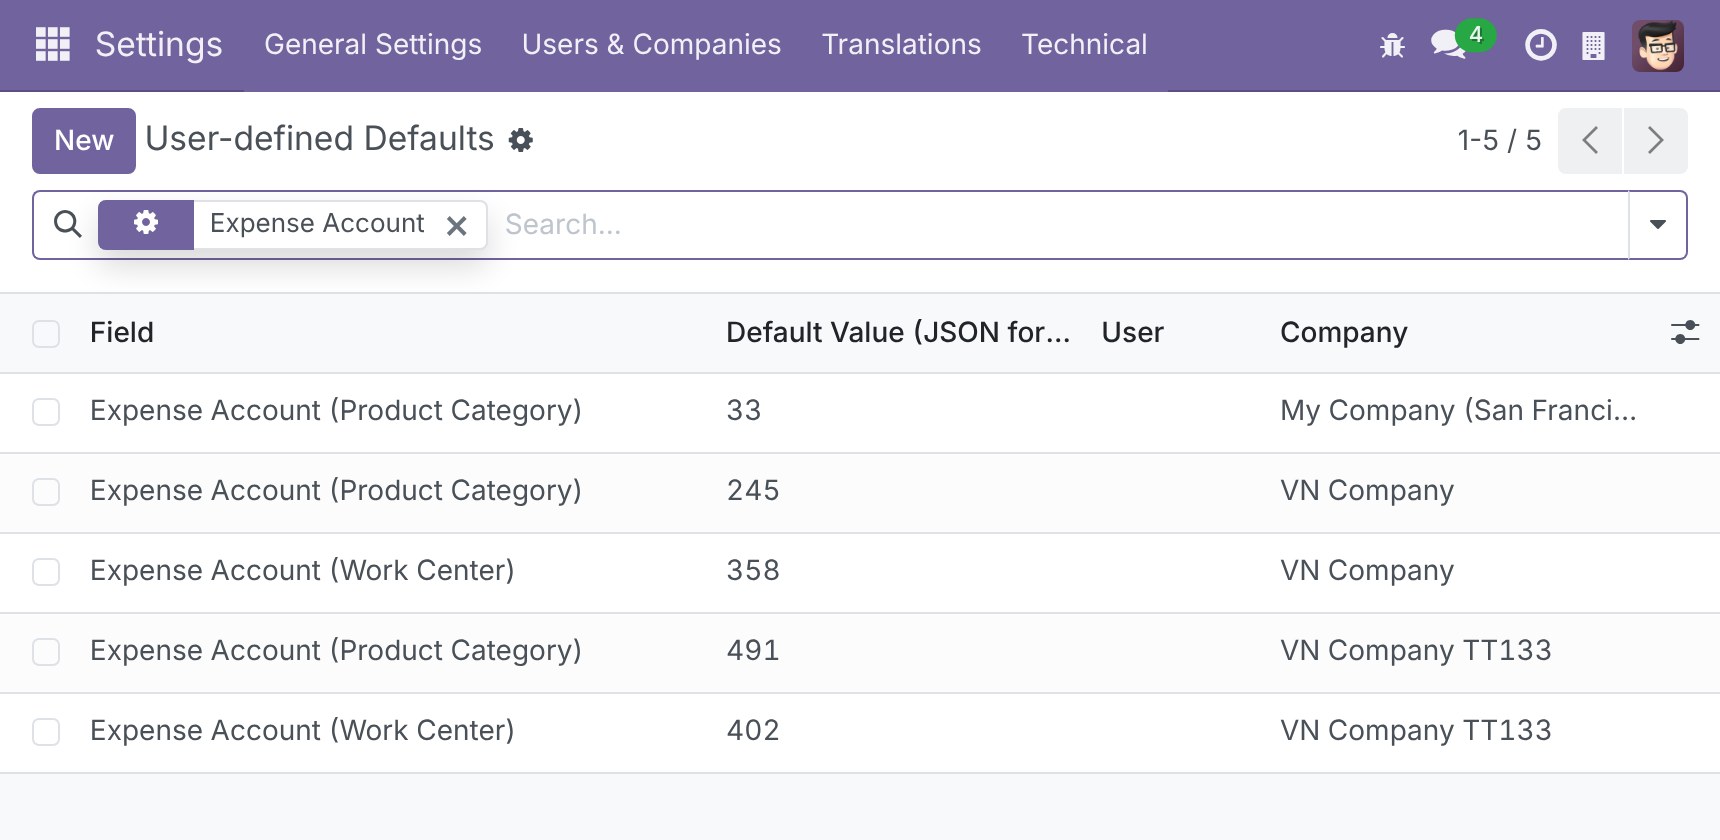Click default value 491 cell

click(x=753, y=650)
